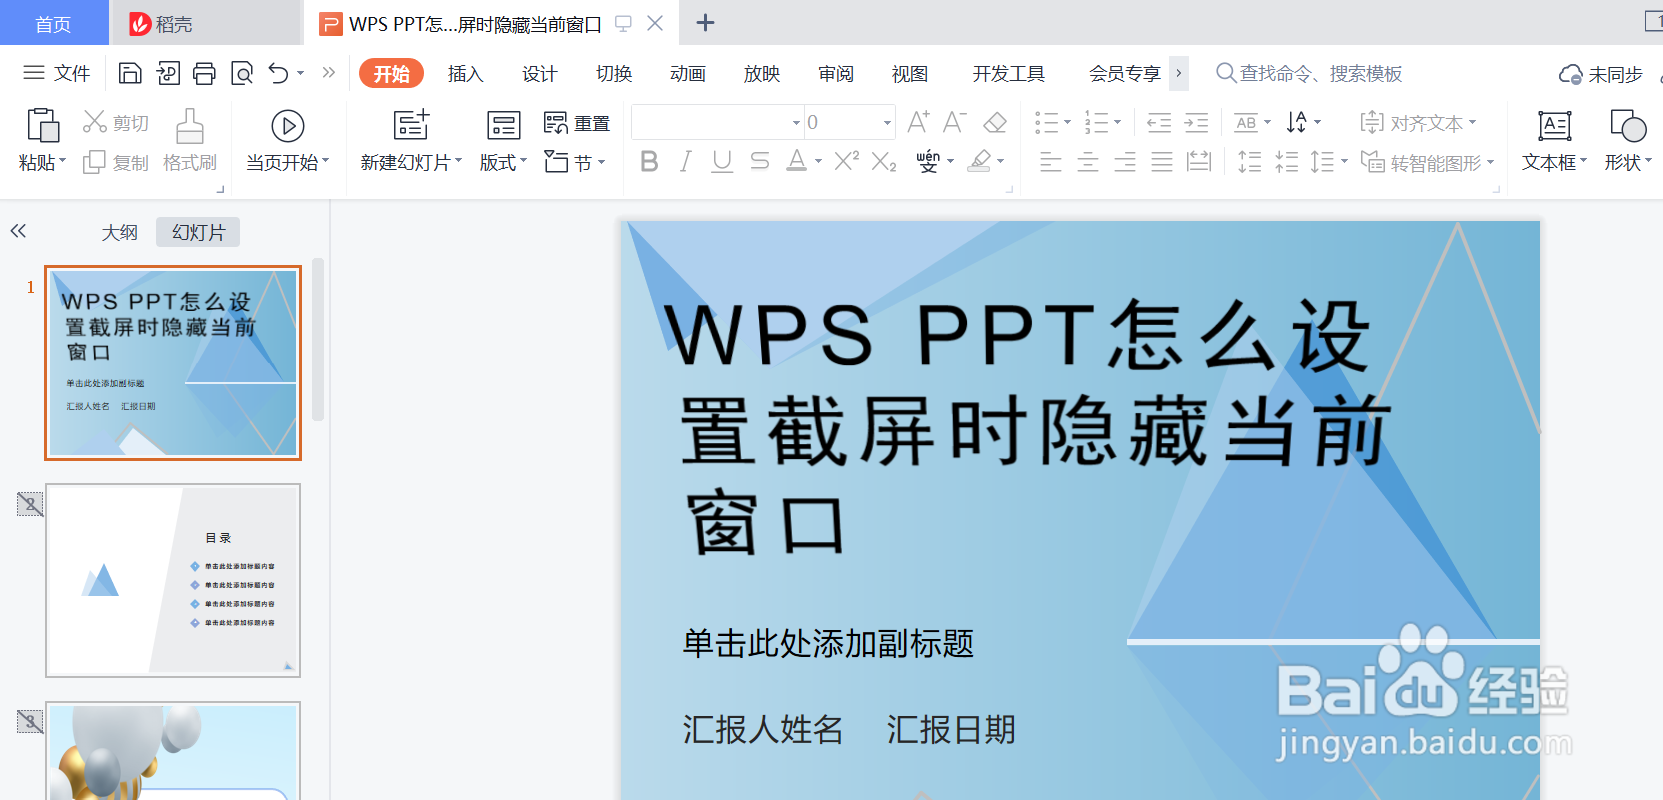Image resolution: width=1663 pixels, height=800 pixels.
Task: Click the search commands (查找命令) field
Action: tap(1309, 73)
